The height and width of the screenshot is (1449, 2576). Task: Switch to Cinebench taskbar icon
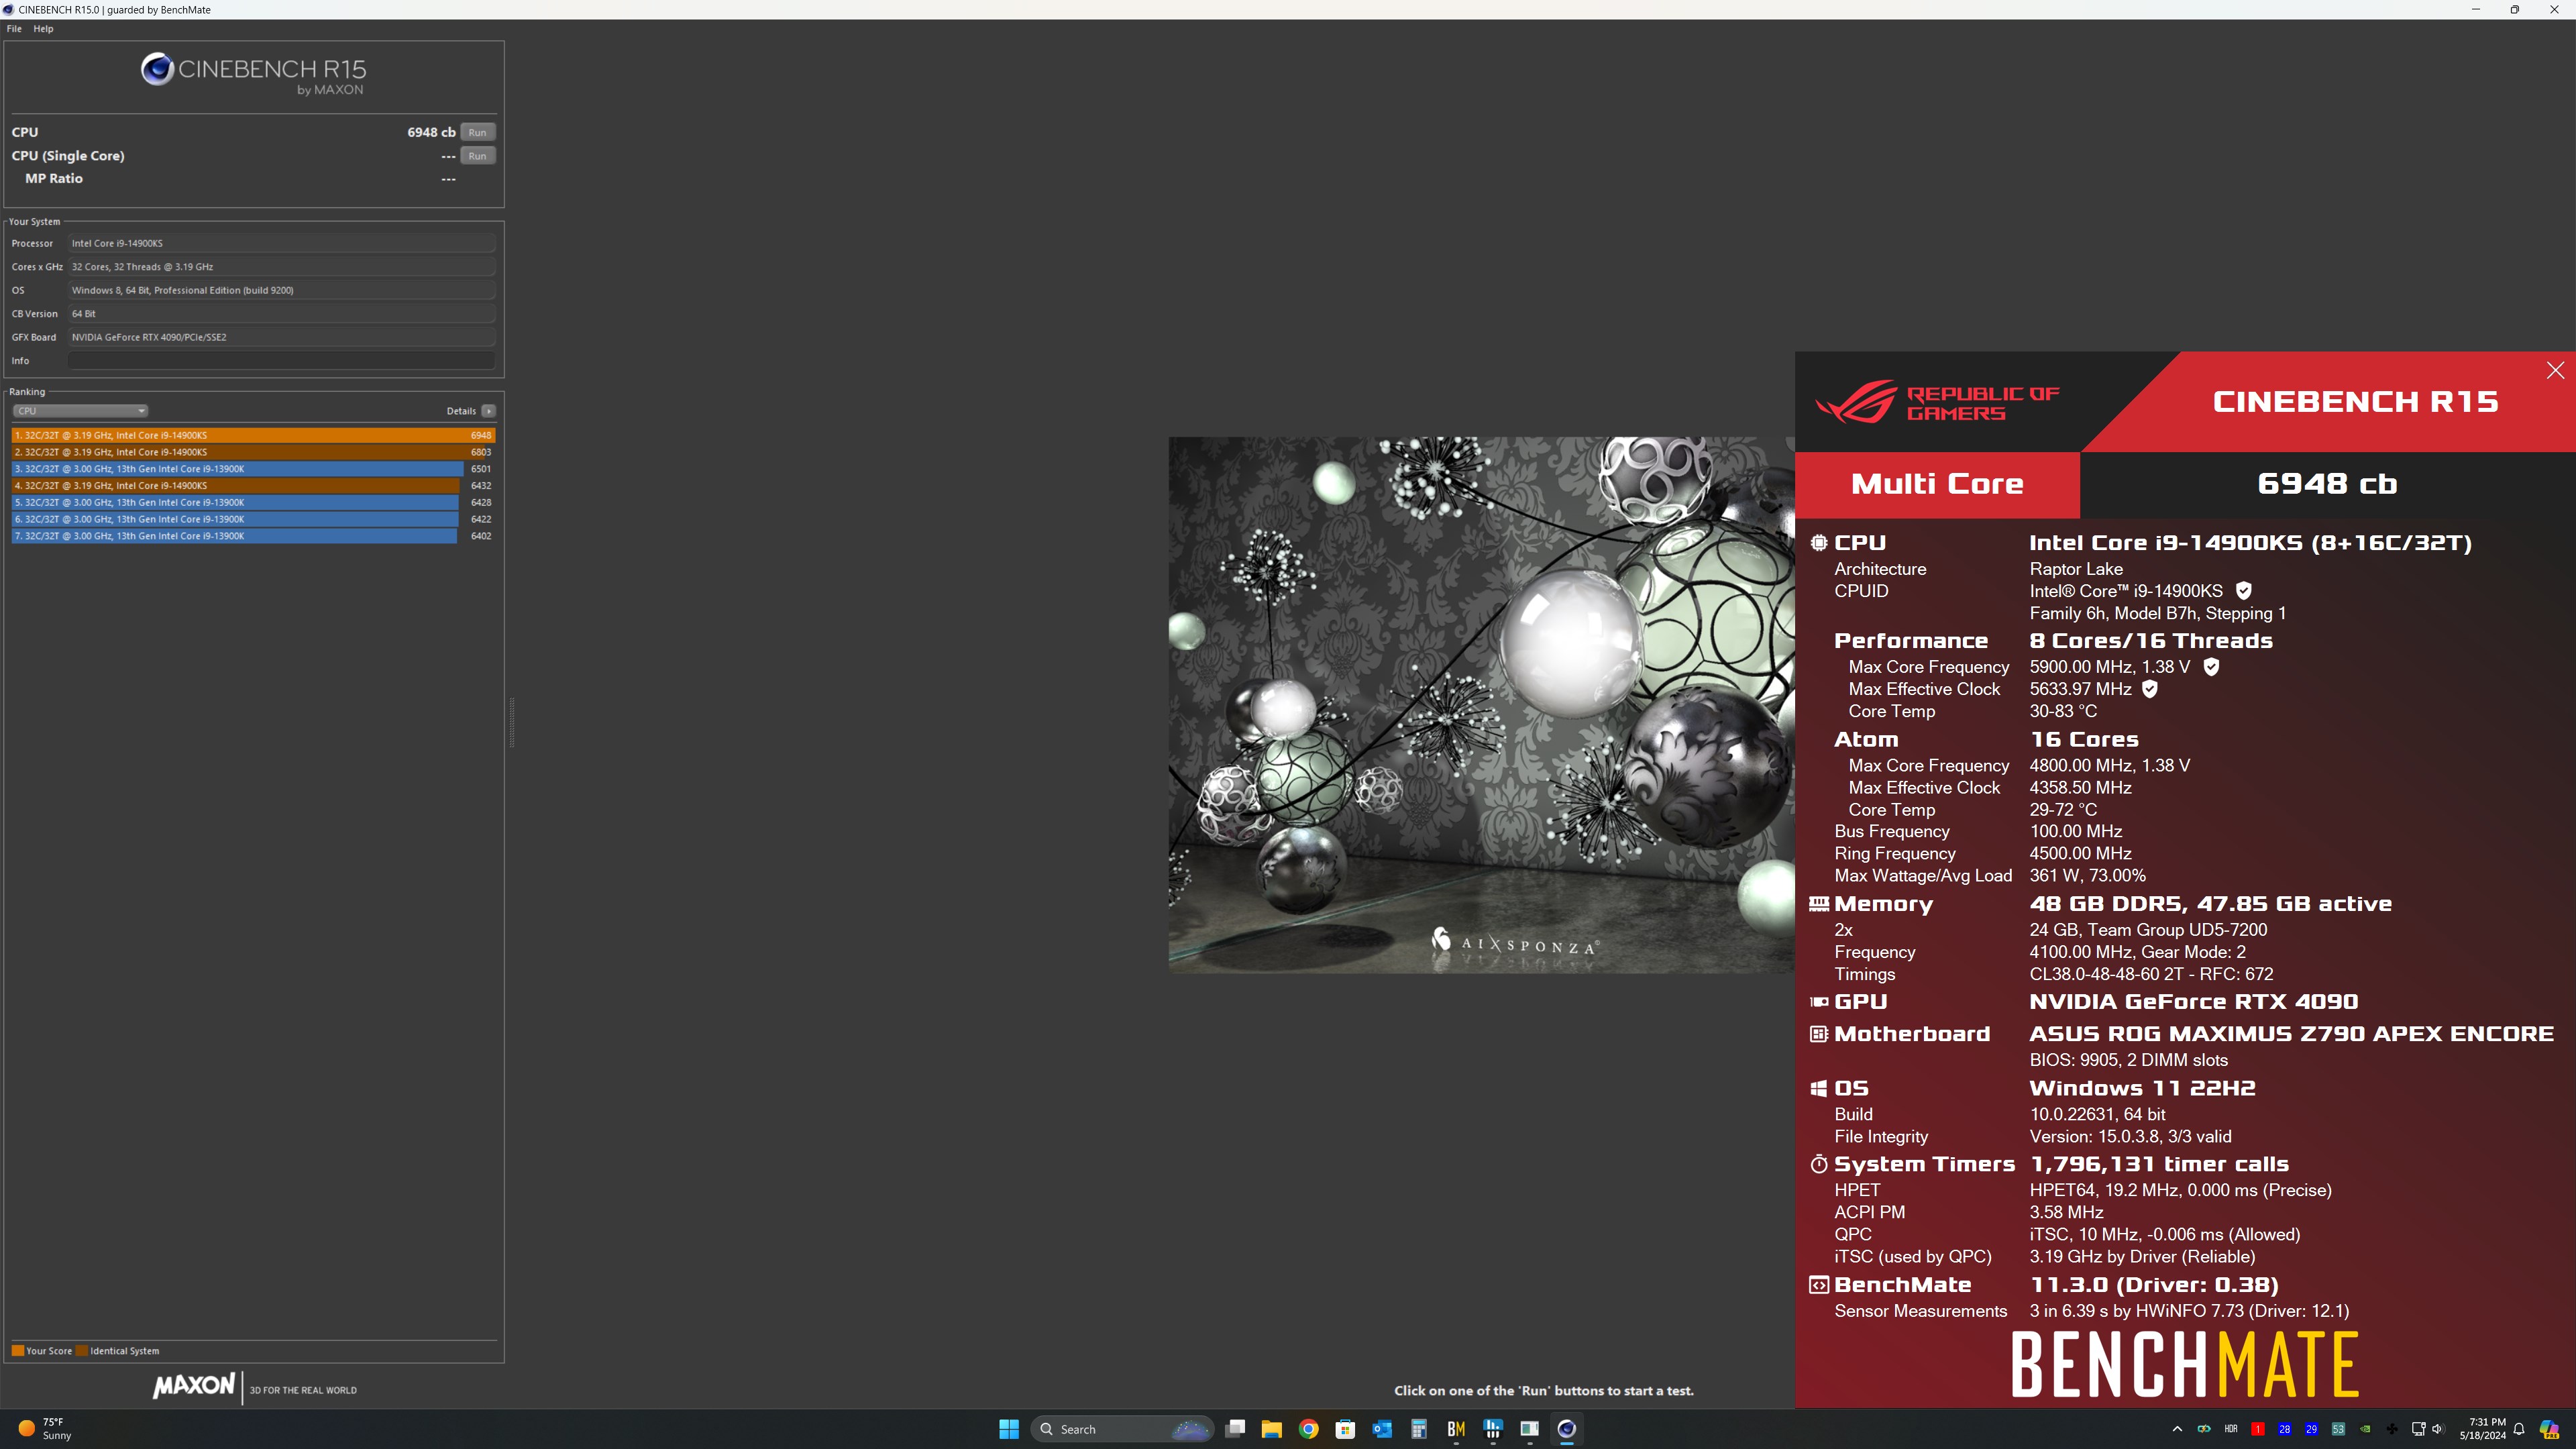(1567, 1429)
